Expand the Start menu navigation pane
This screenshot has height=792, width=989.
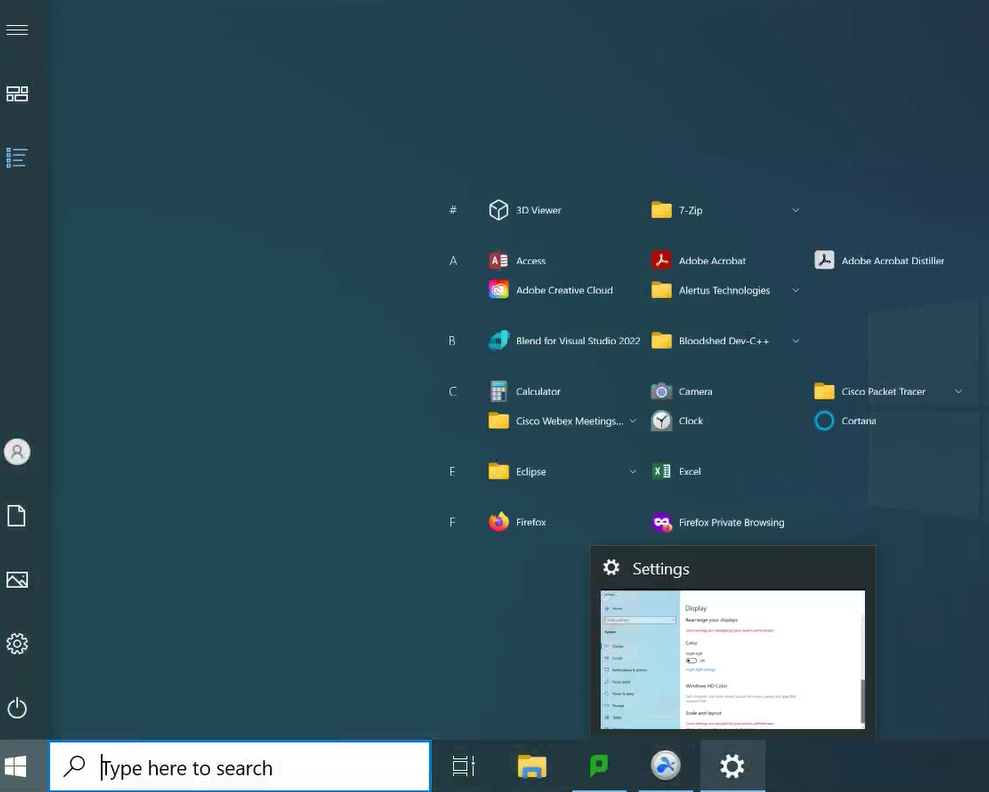pos(17,29)
